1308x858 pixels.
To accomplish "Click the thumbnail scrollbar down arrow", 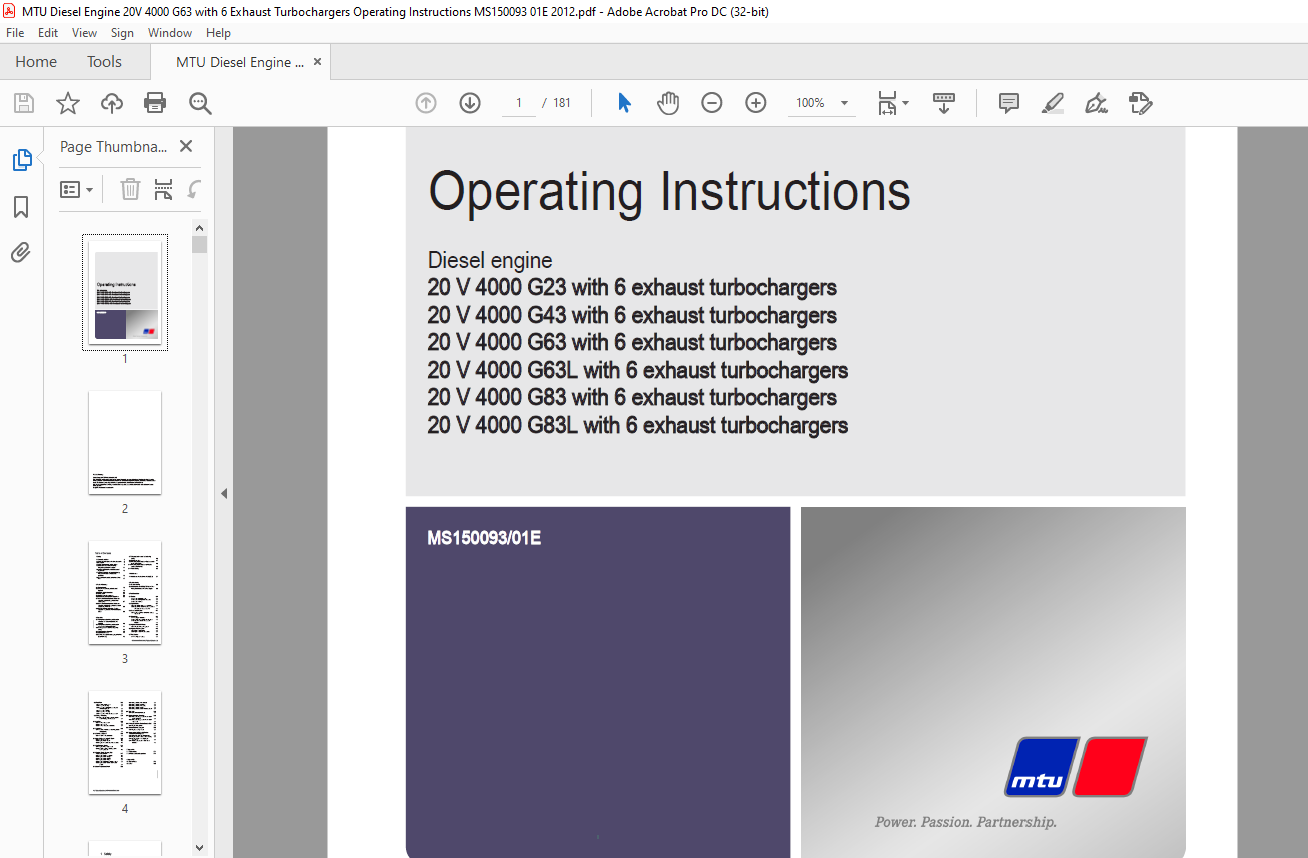I will [200, 848].
